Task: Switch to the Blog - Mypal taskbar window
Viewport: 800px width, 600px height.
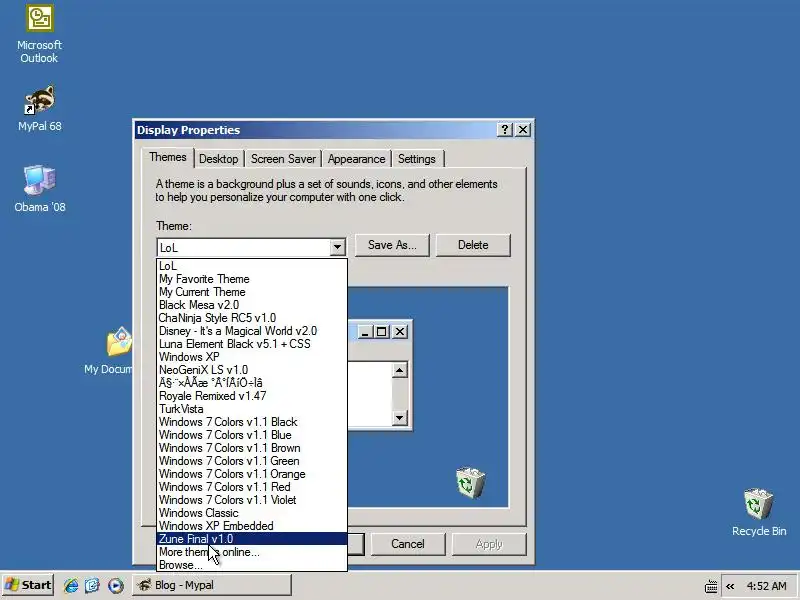Action: 212,585
